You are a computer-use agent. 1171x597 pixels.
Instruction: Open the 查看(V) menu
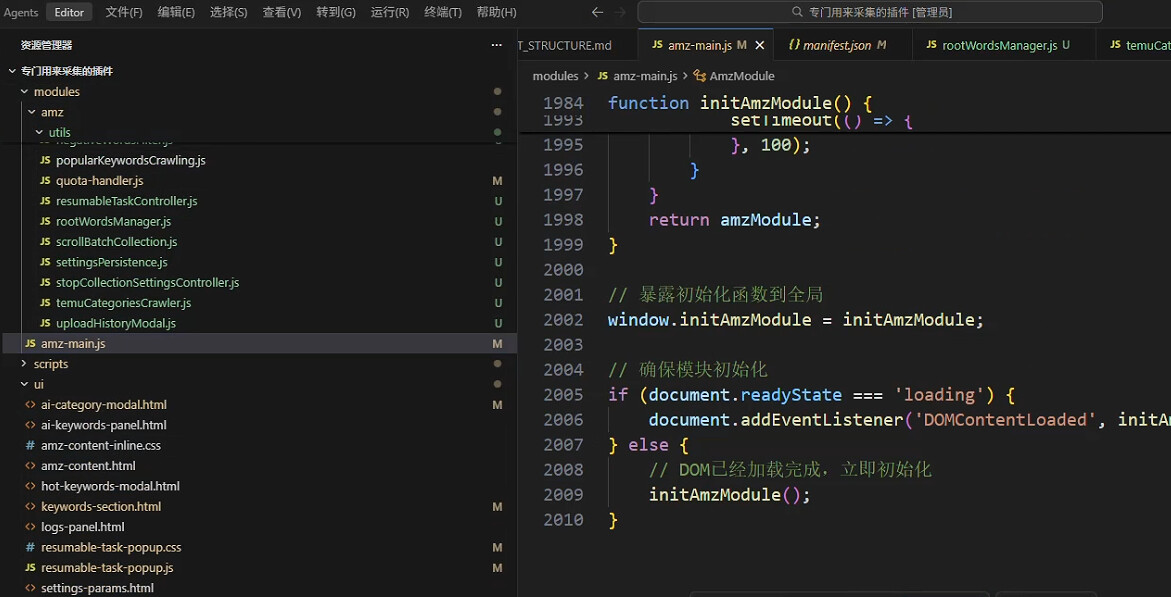[282, 12]
